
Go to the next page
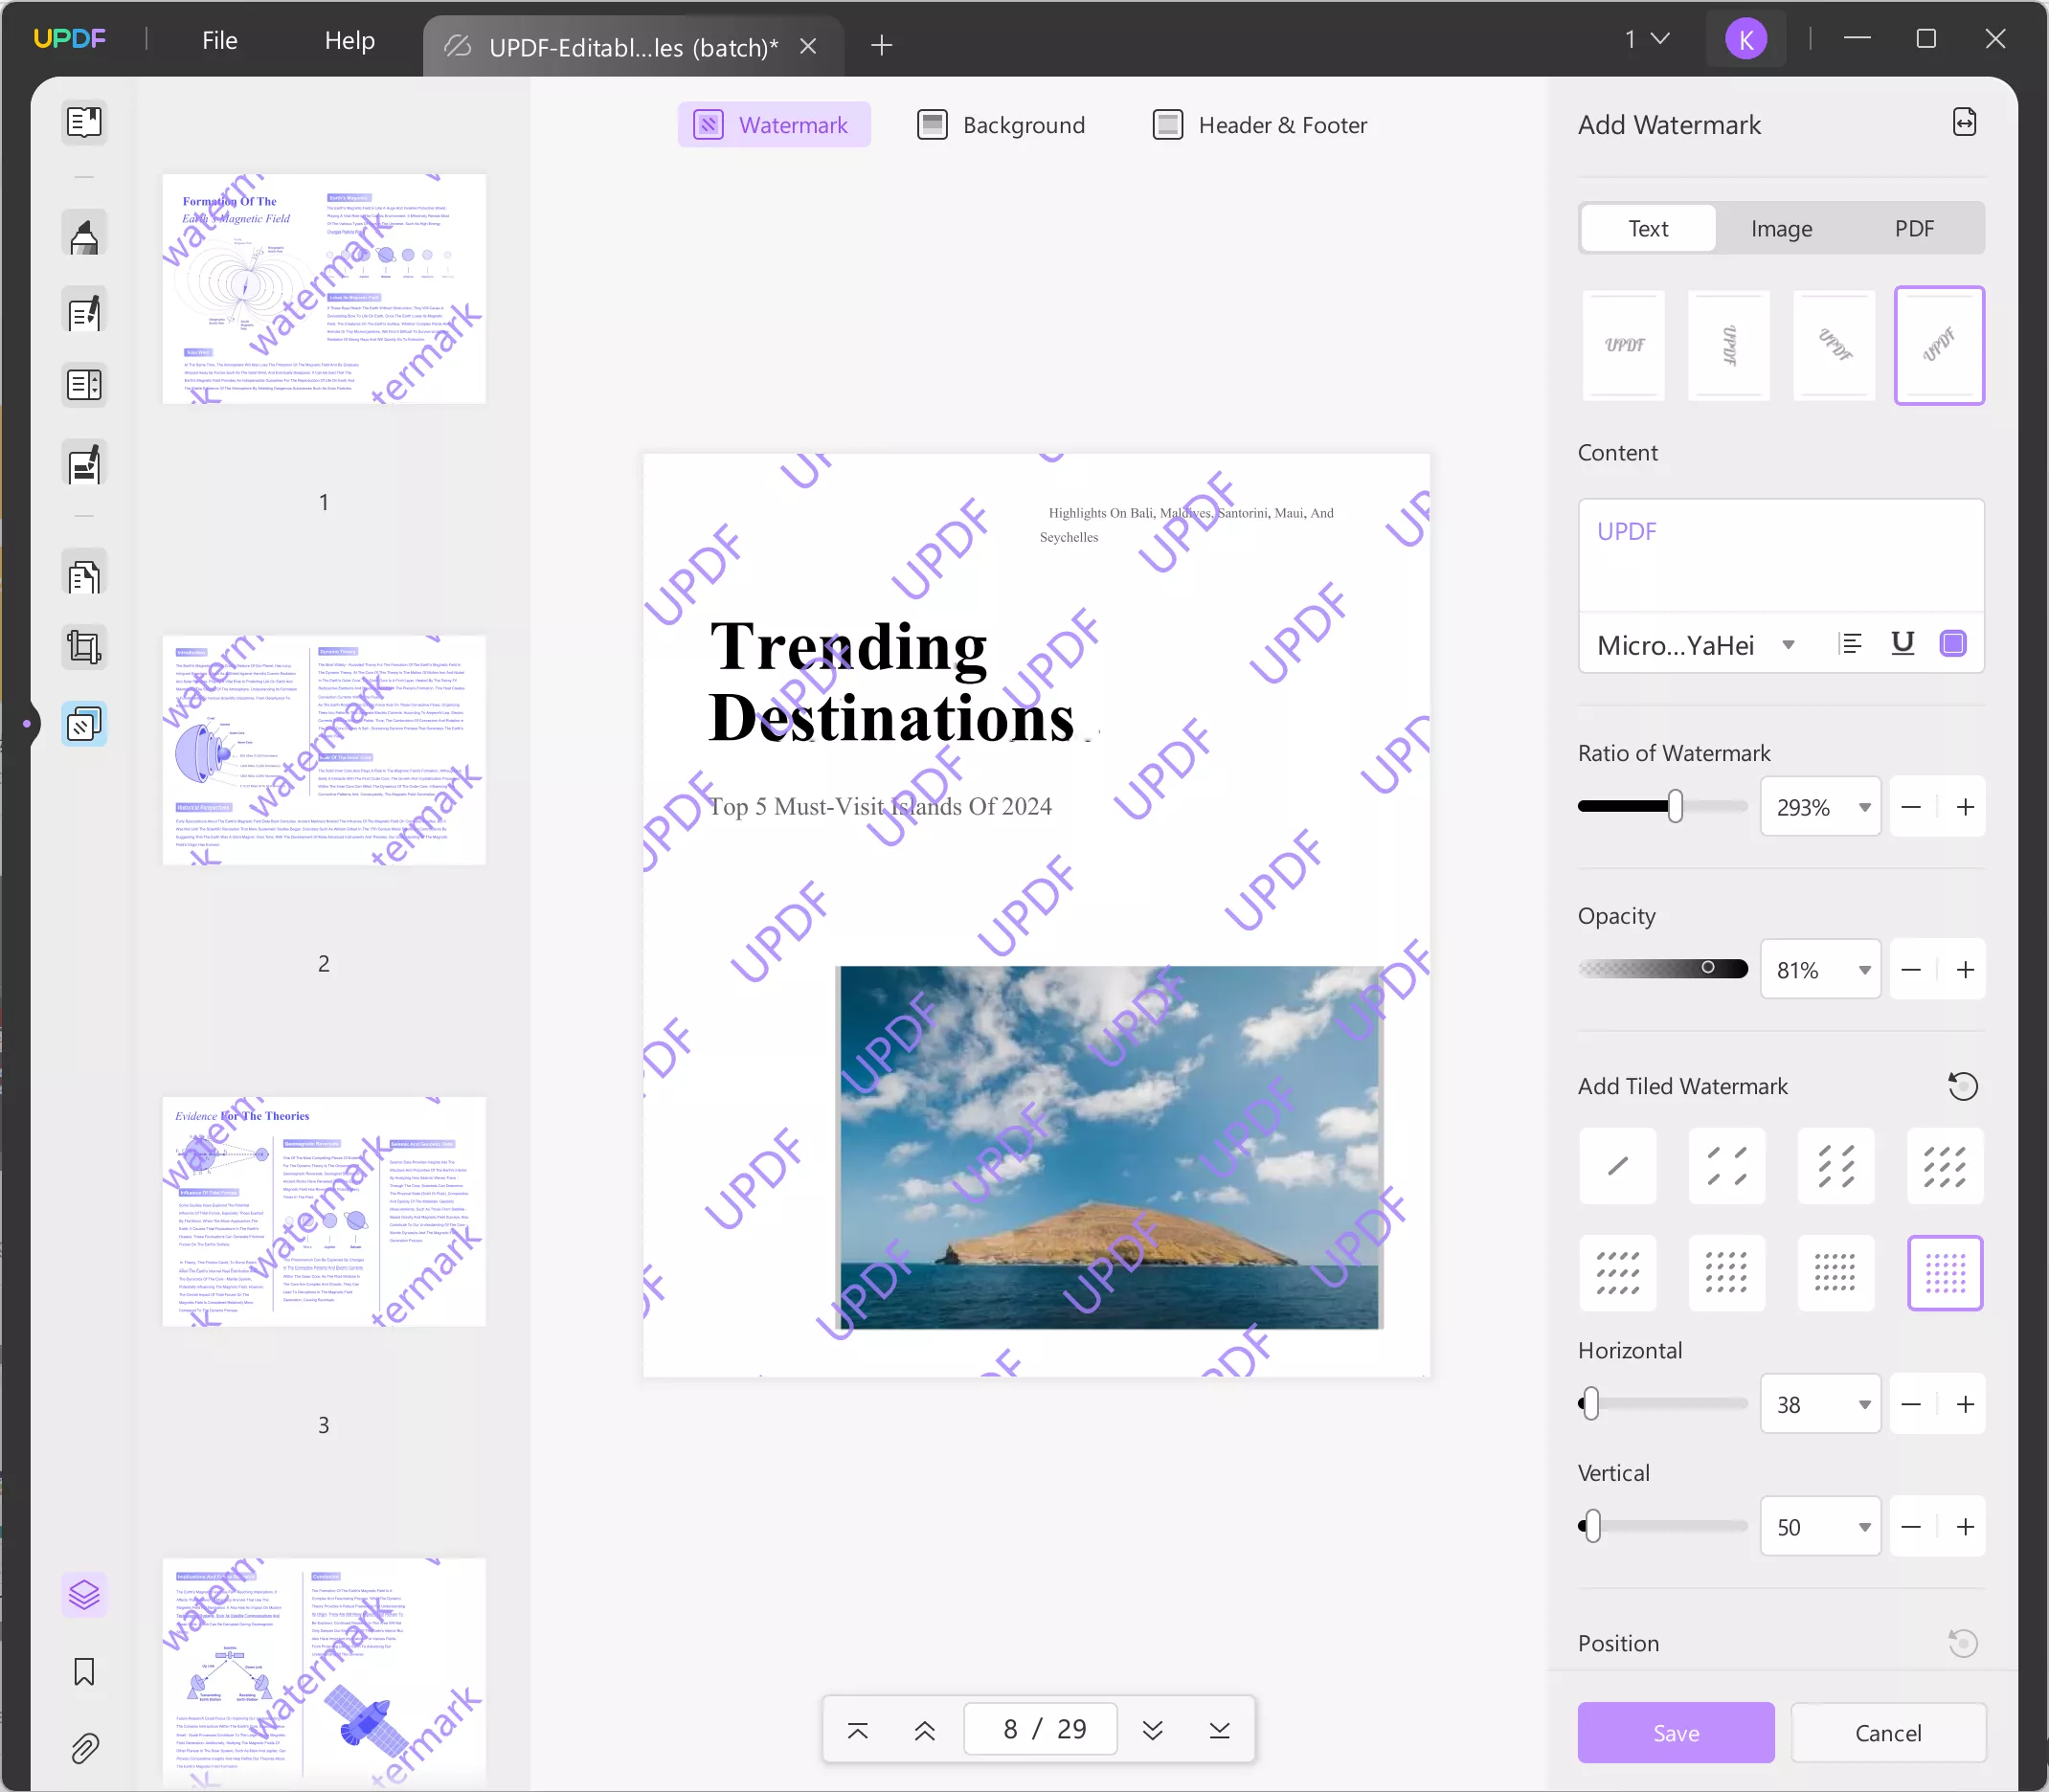click(x=1152, y=1730)
